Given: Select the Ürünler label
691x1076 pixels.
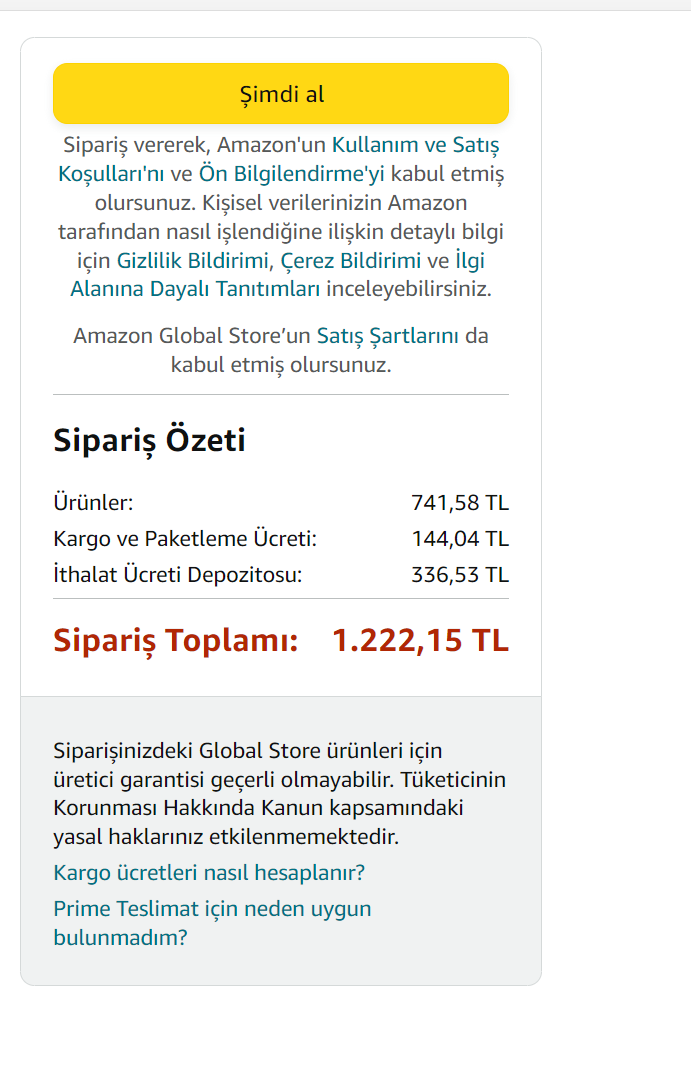Looking at the screenshot, I should click(93, 503).
